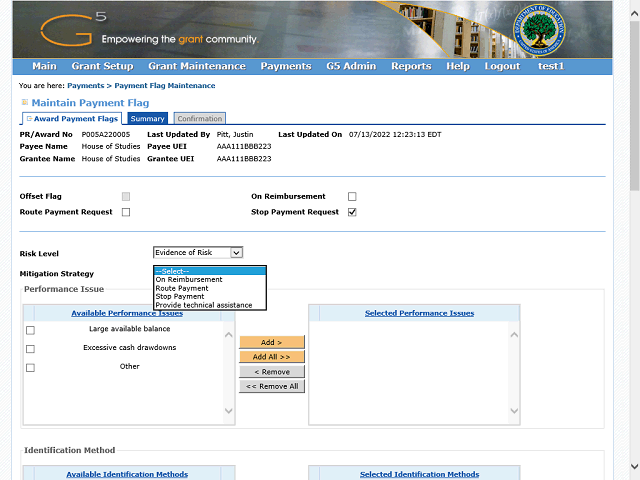
Task: Click Logout in the navigation bar
Action: 502,66
